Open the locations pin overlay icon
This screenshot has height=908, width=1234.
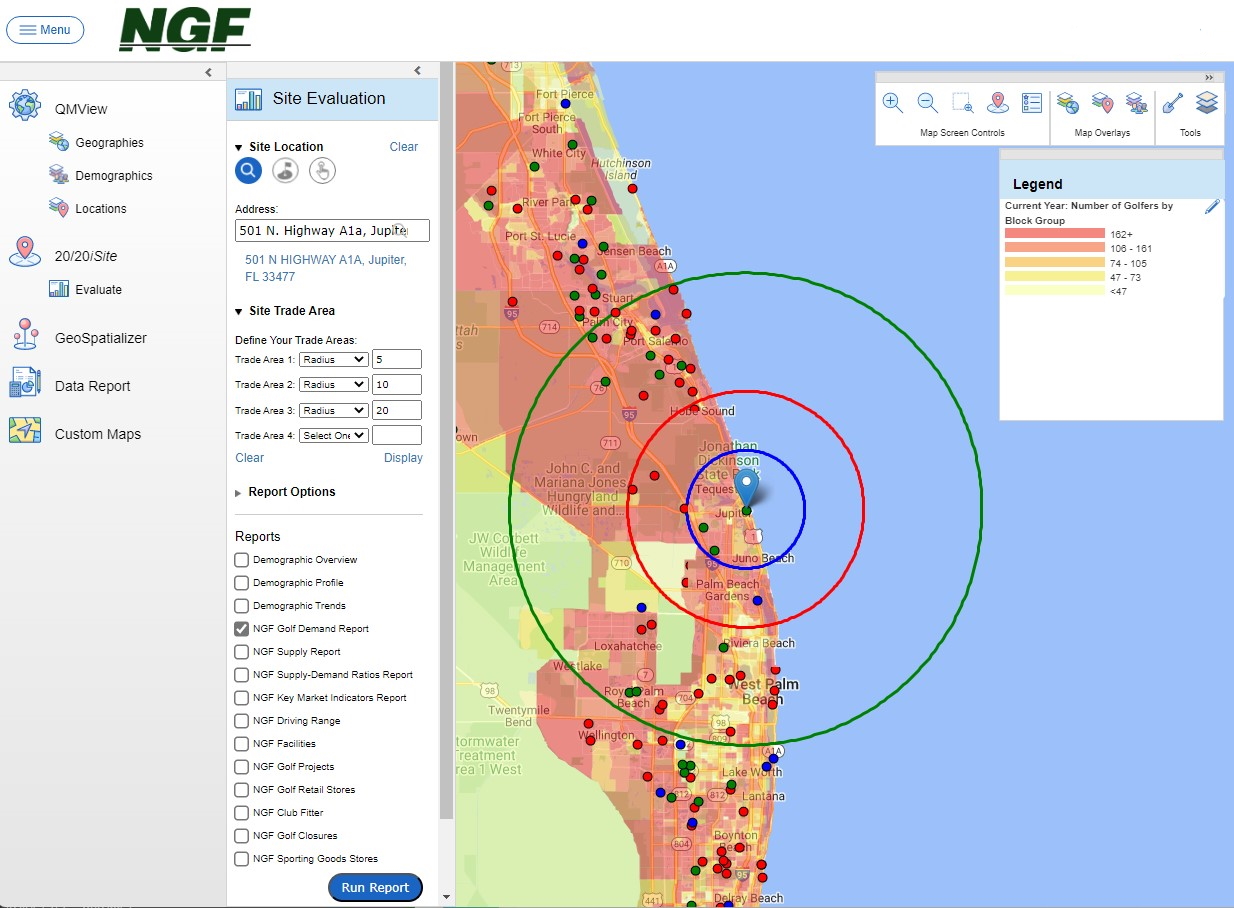[1102, 102]
